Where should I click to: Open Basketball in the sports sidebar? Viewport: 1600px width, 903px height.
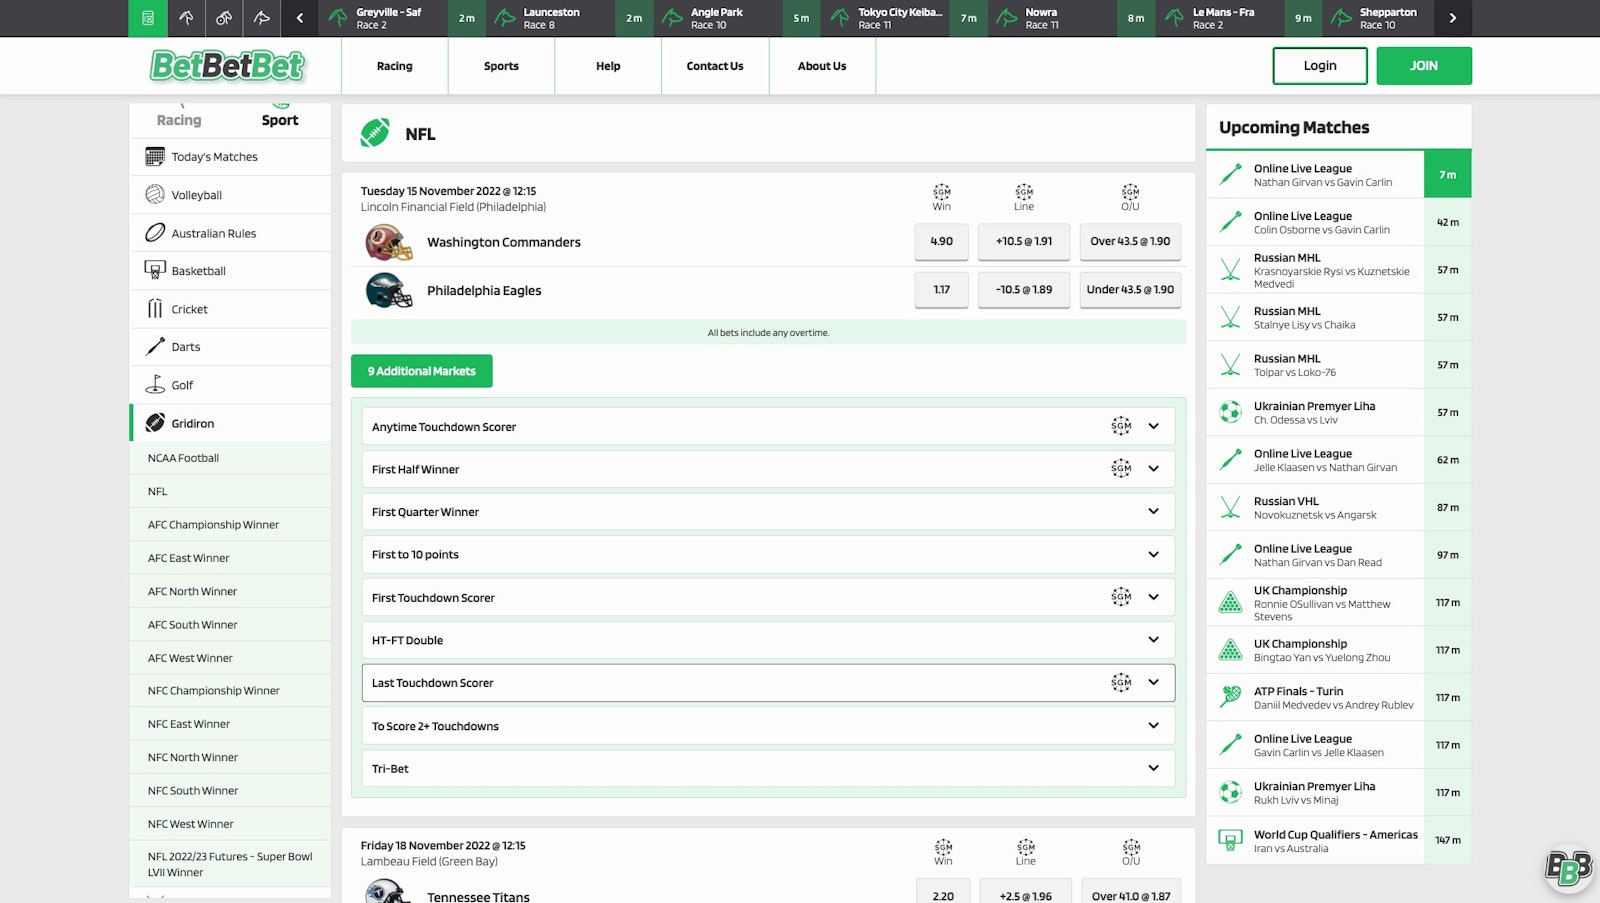click(x=198, y=271)
